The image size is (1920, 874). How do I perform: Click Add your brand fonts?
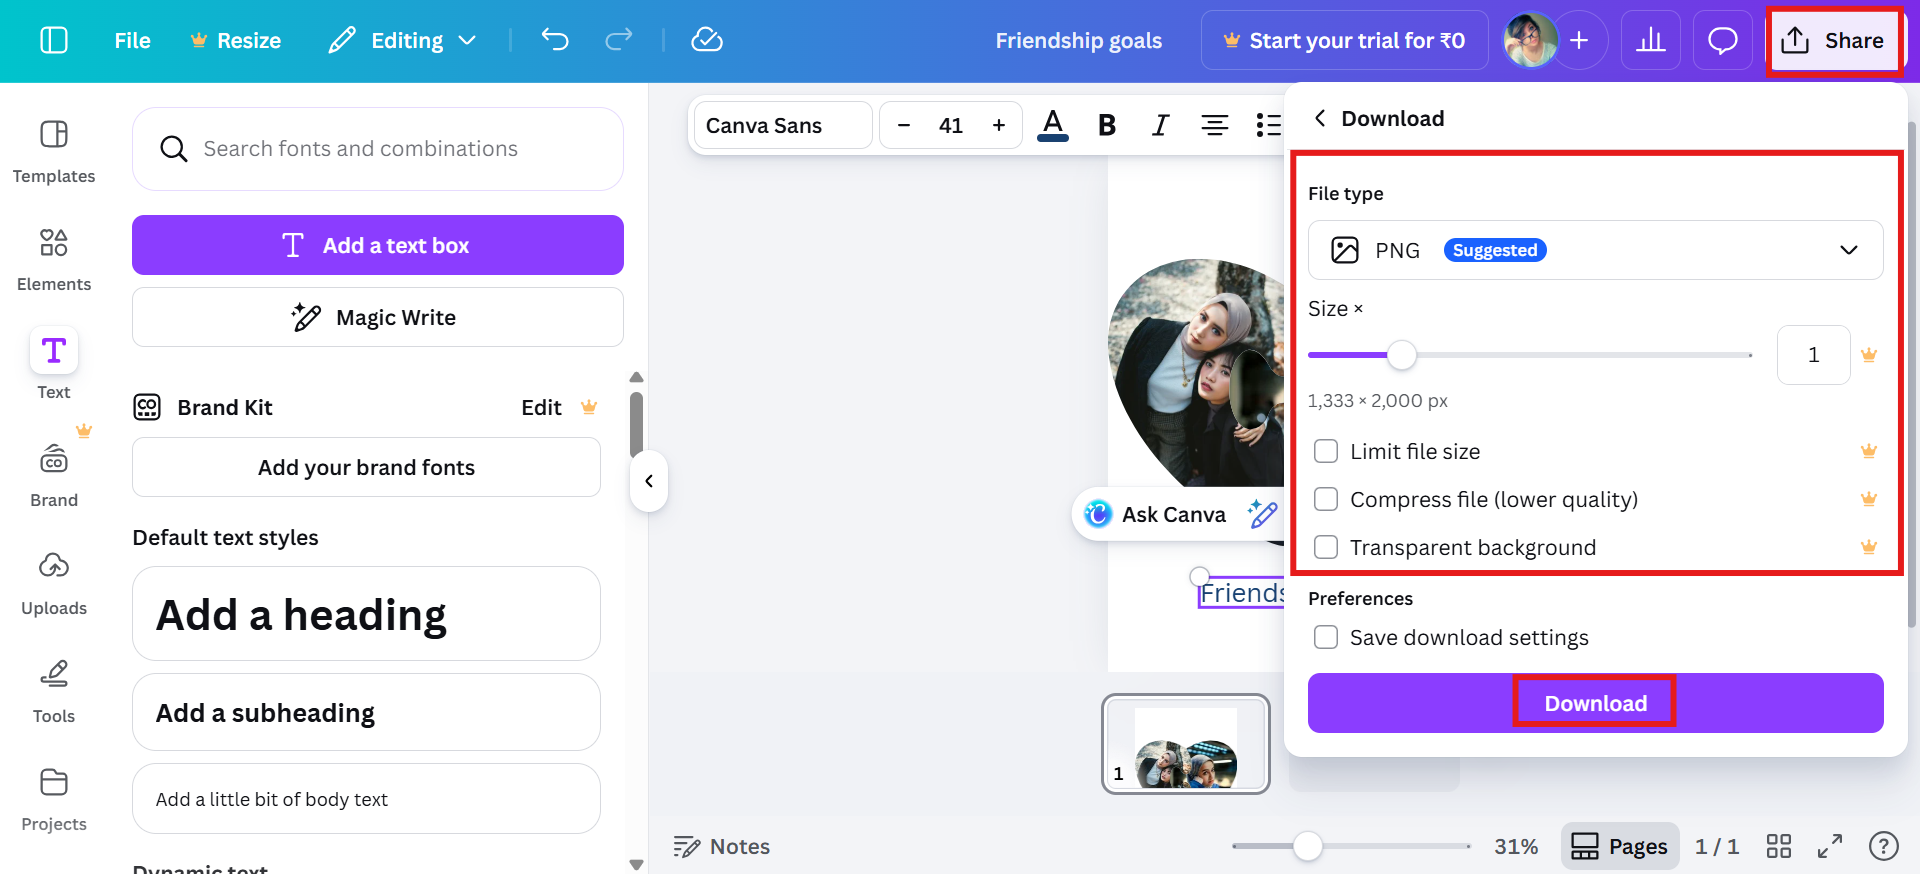click(x=366, y=467)
